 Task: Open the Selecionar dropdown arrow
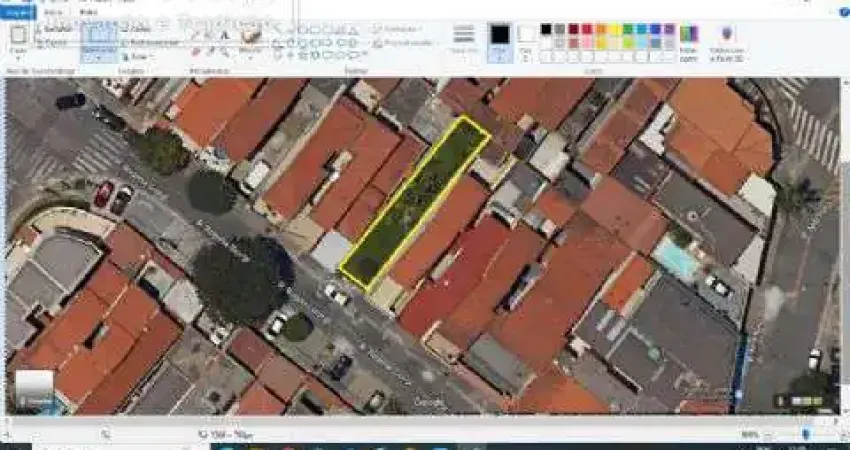click(x=98, y=58)
